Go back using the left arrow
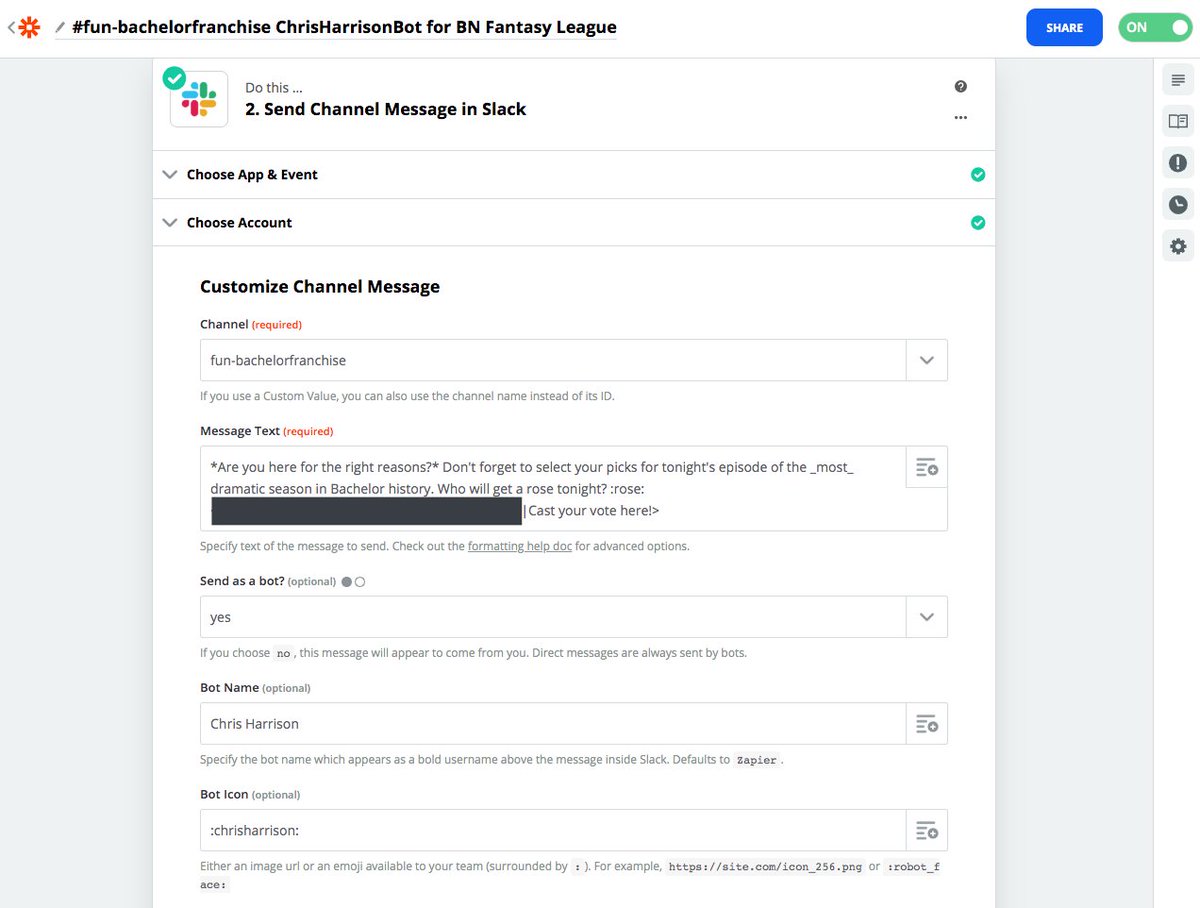This screenshot has width=1200, height=908. pos(11,28)
